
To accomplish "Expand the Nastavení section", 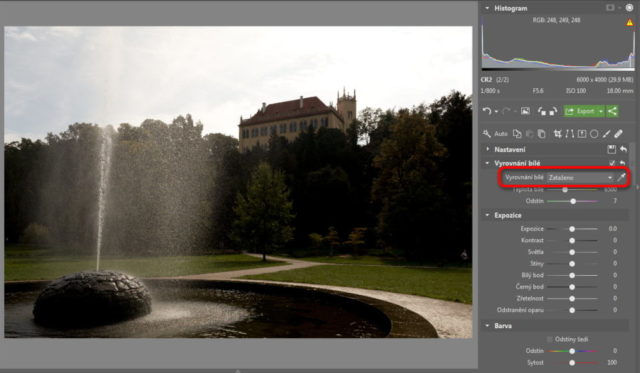I will [x=487, y=149].
